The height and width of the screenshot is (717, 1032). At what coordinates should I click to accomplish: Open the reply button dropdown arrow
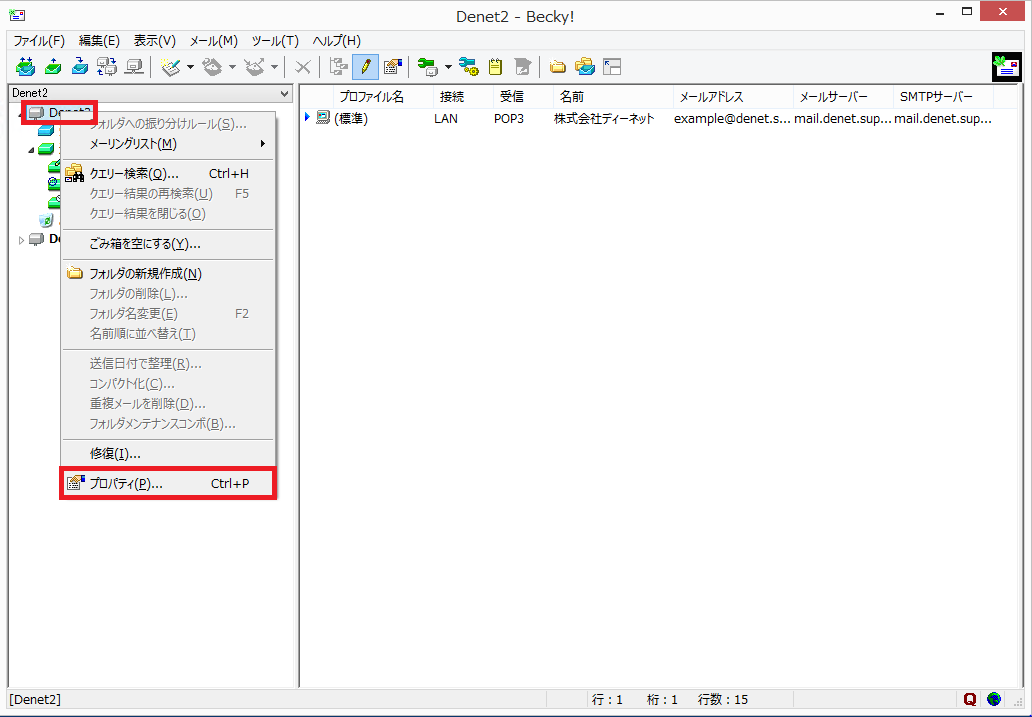[x=232, y=67]
